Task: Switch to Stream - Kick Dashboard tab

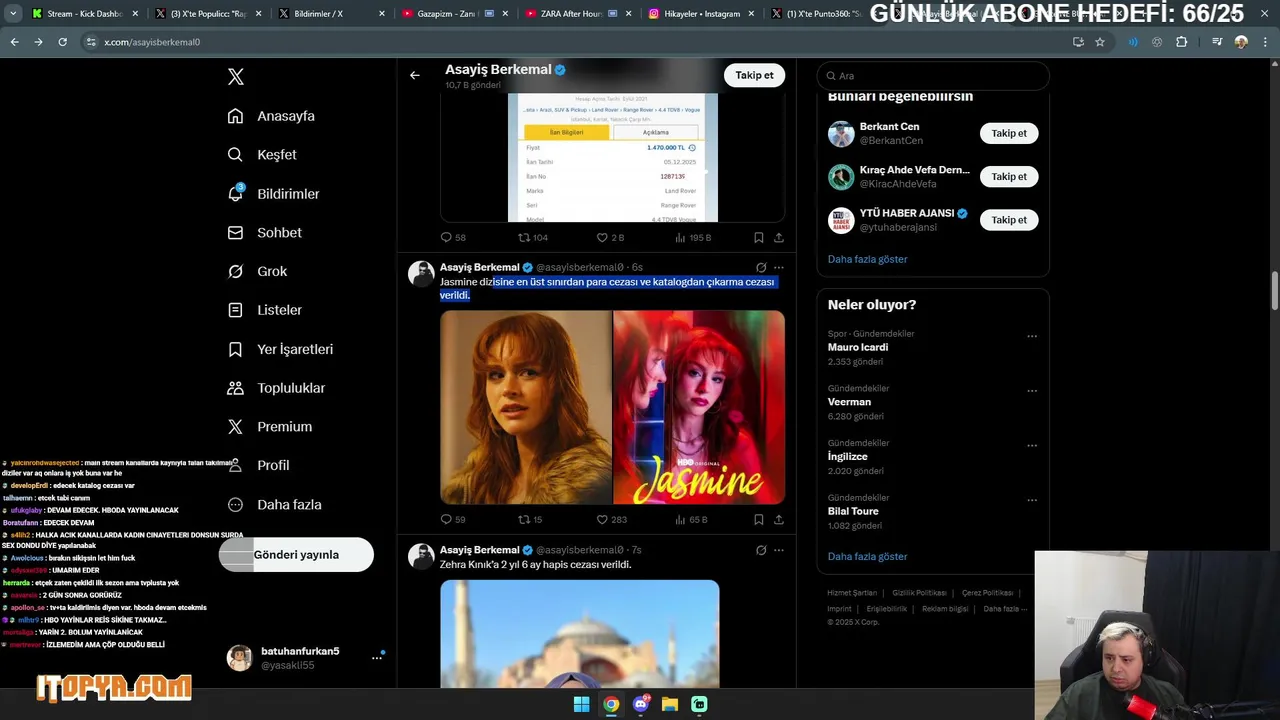Action: pyautogui.click(x=83, y=14)
